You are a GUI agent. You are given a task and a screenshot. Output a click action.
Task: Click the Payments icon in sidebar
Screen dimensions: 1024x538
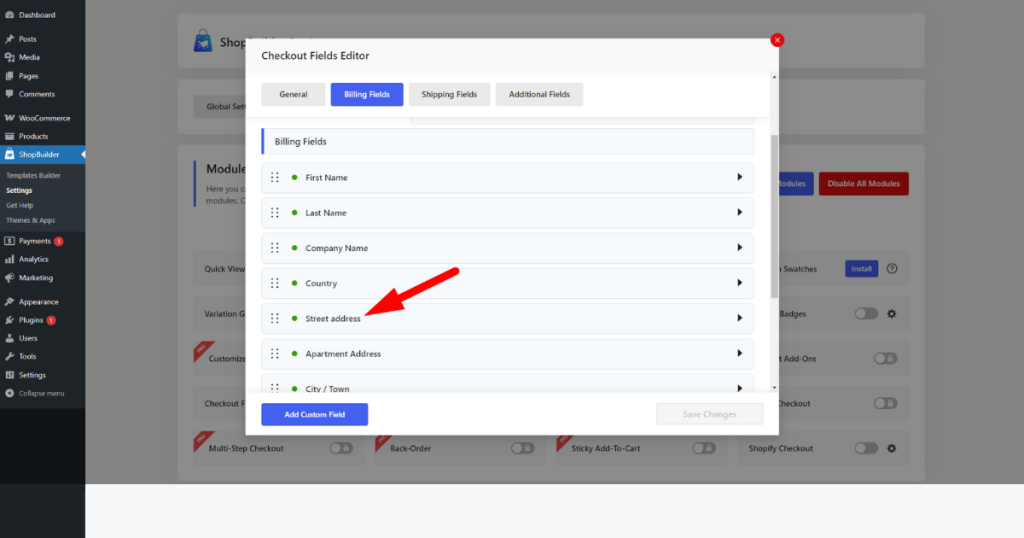click(9, 241)
